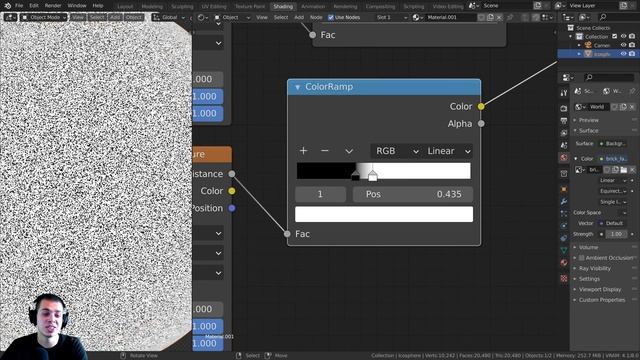
Task: Enable the Ambient Occlusion checkbox
Action: (x=582, y=258)
